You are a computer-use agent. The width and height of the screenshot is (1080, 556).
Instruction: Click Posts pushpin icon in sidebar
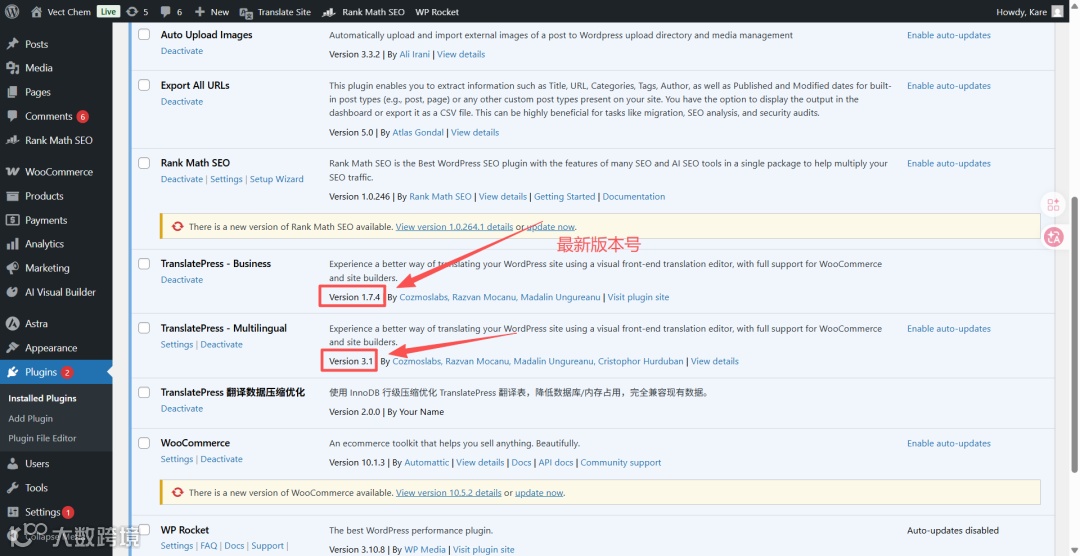click(12, 44)
